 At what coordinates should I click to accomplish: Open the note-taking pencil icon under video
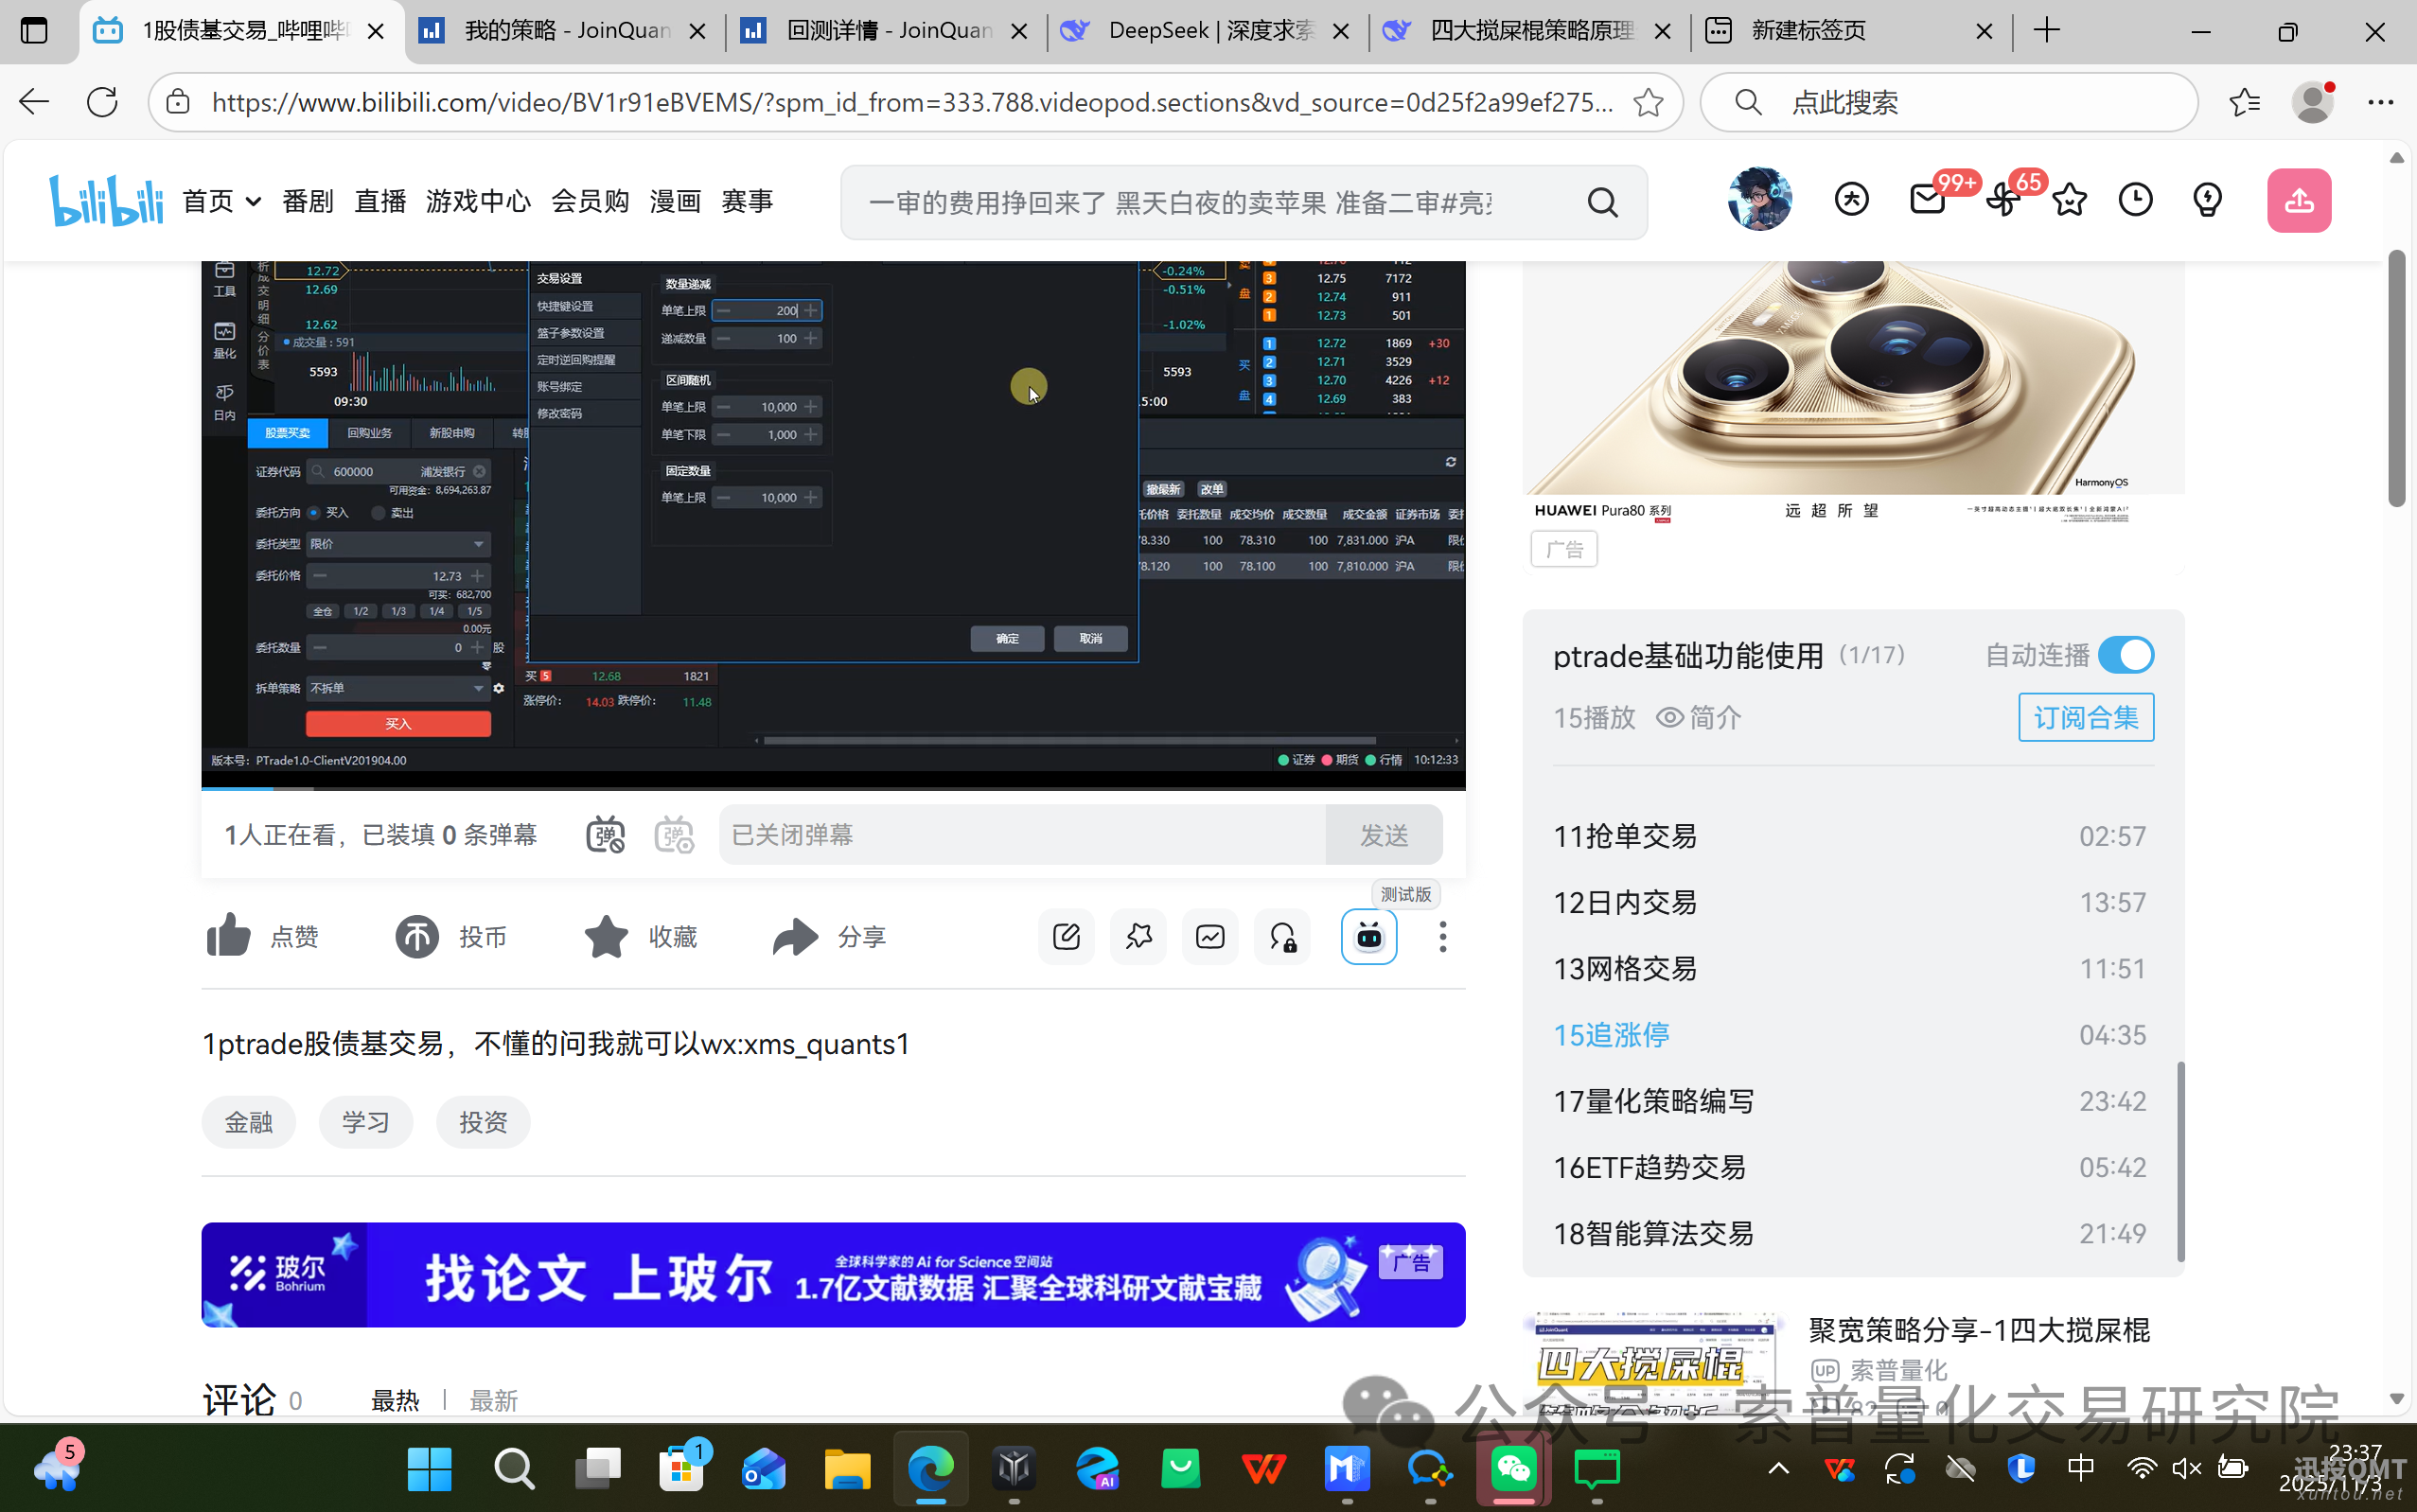coord(1066,936)
